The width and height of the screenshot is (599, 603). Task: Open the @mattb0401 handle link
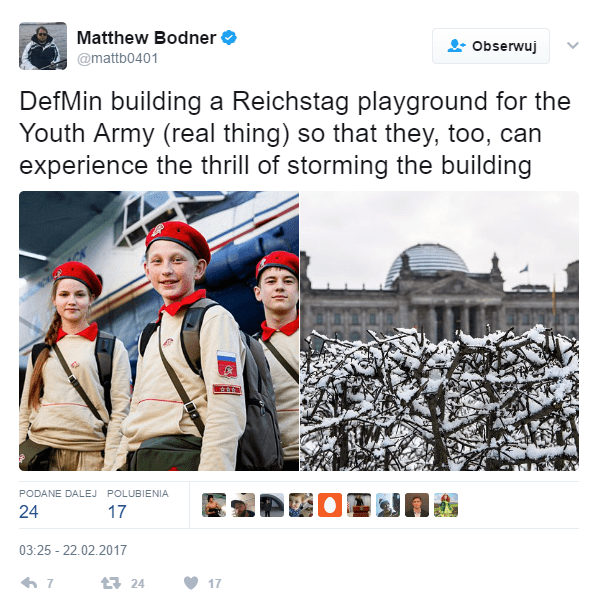click(117, 58)
